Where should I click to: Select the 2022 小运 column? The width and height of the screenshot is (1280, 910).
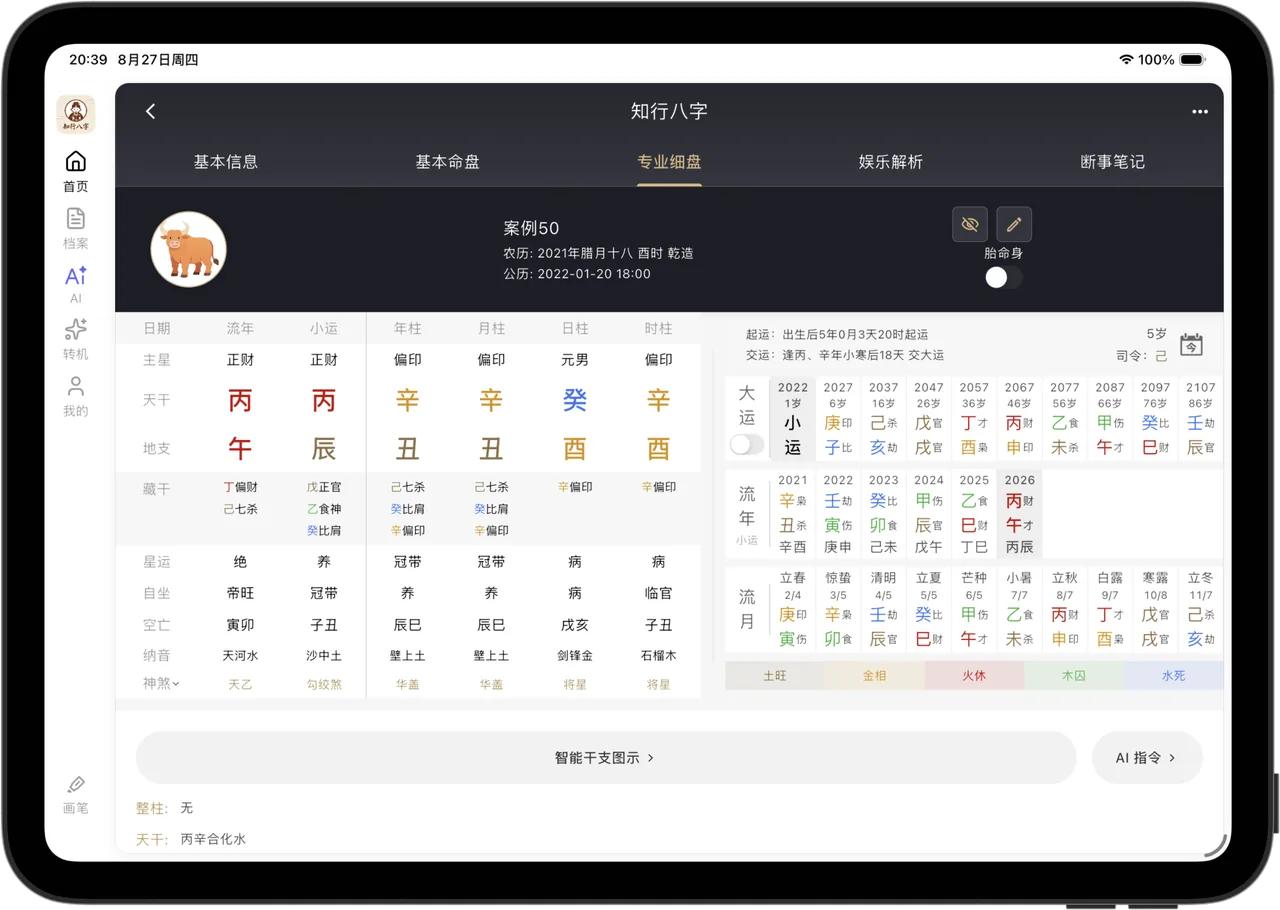pos(793,419)
